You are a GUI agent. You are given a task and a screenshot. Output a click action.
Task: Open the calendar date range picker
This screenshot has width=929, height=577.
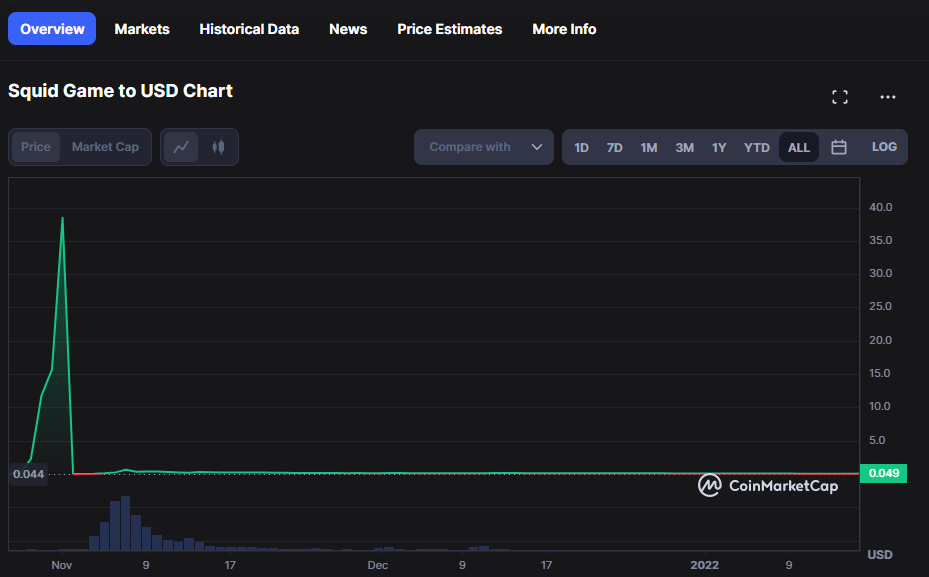[x=838, y=147]
